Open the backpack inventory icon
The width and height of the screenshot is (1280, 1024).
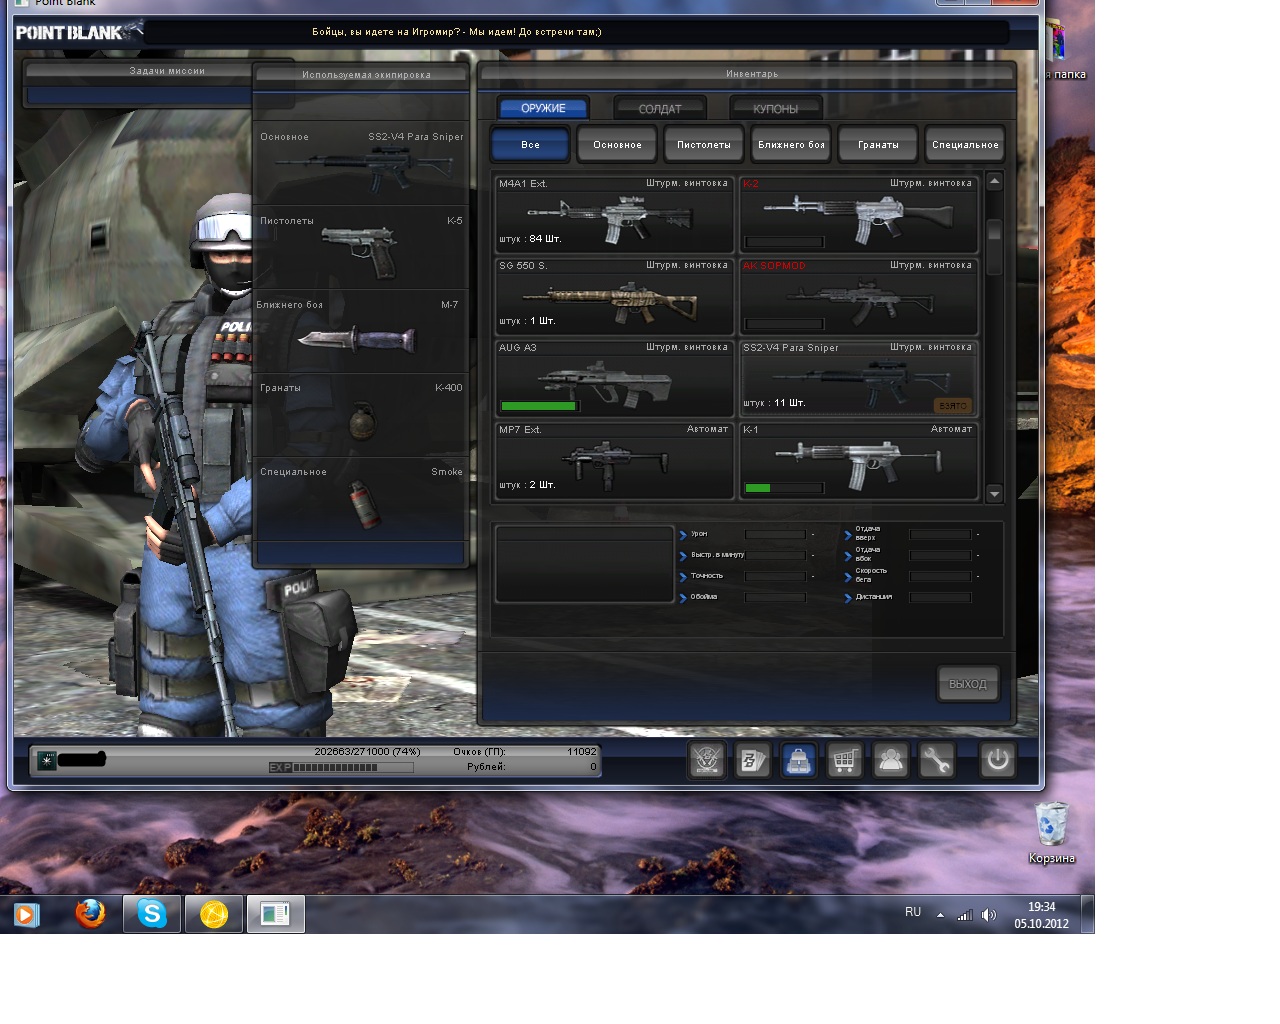(x=799, y=761)
